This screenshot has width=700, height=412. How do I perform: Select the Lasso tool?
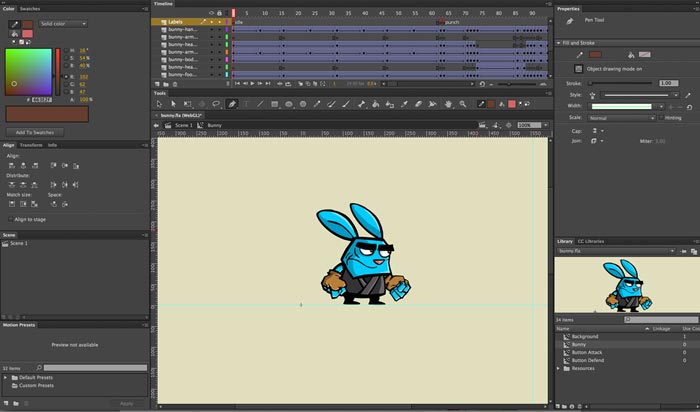(216, 104)
